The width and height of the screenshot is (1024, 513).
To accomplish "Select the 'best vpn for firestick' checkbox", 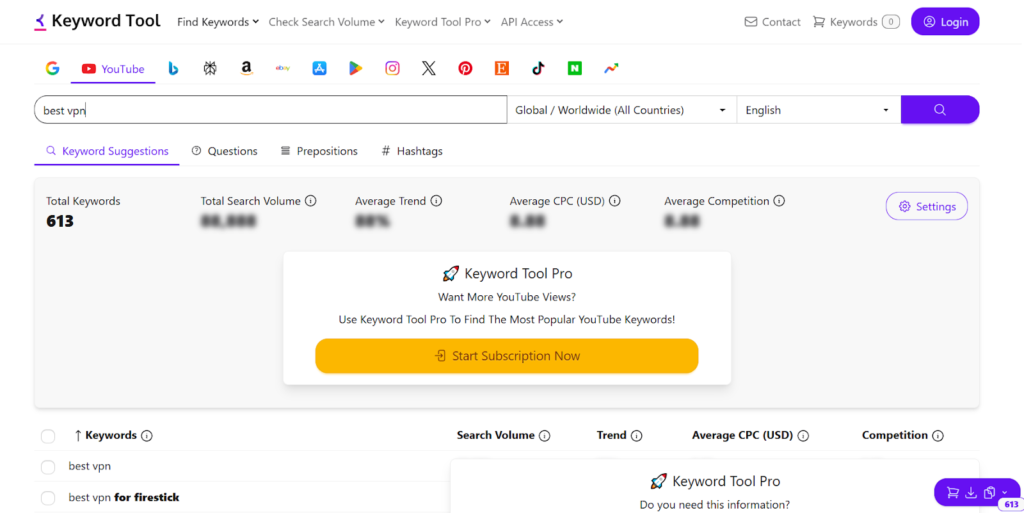I will 48,498.
